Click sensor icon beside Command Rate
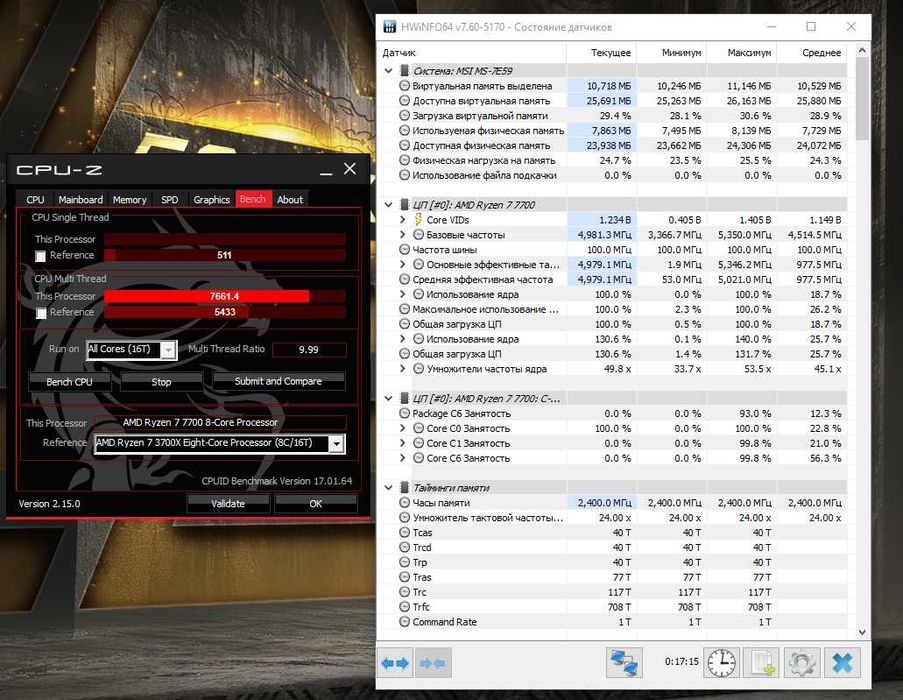This screenshot has width=903, height=700. (405, 622)
